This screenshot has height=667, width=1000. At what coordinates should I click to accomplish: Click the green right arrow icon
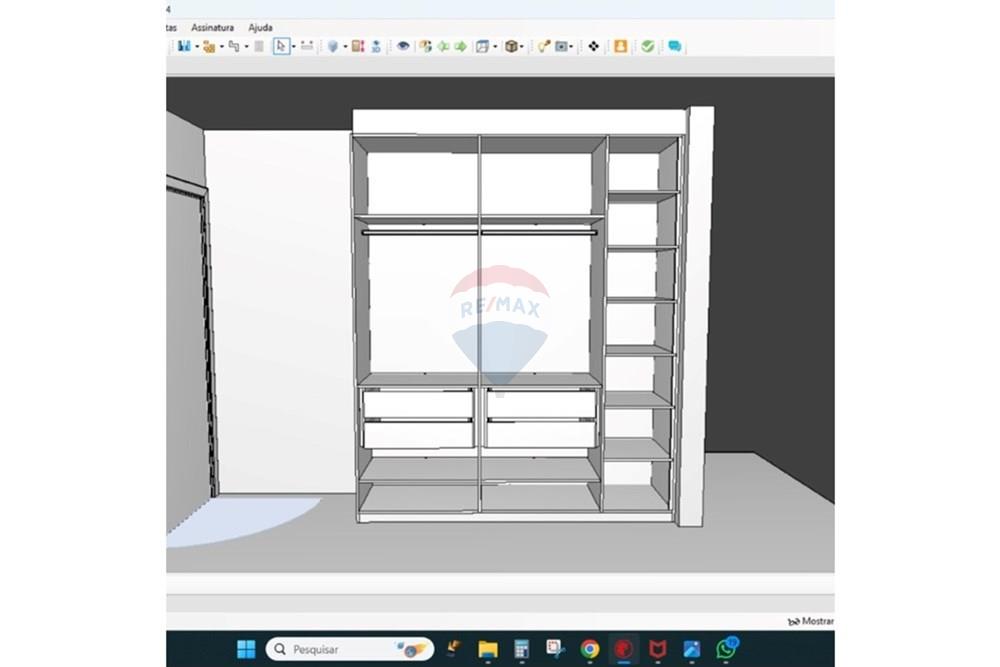click(460, 46)
